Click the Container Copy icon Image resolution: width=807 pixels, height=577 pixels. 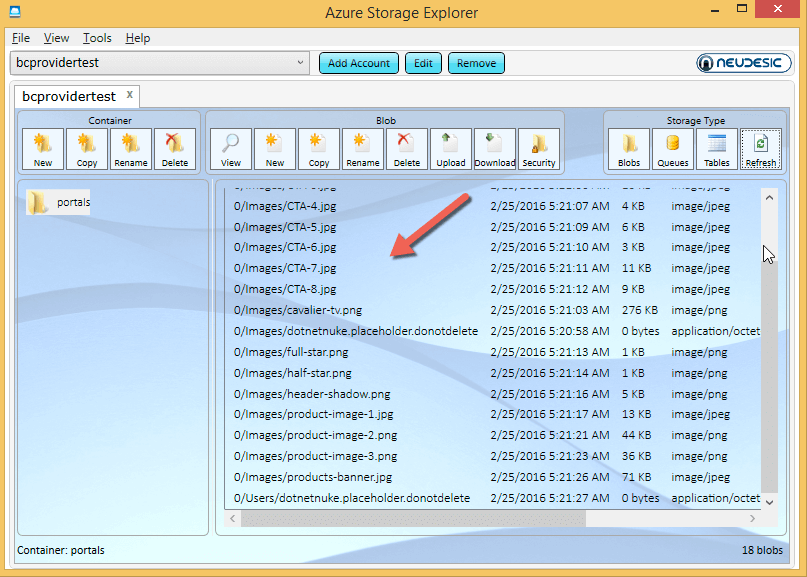(87, 149)
